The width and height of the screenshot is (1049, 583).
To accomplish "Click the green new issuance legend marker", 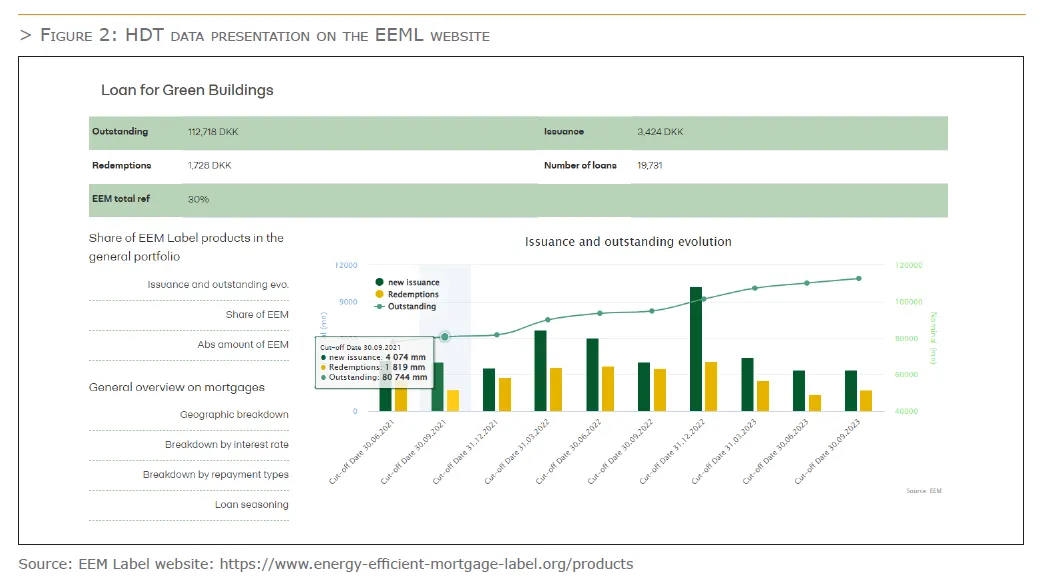I will coord(379,283).
